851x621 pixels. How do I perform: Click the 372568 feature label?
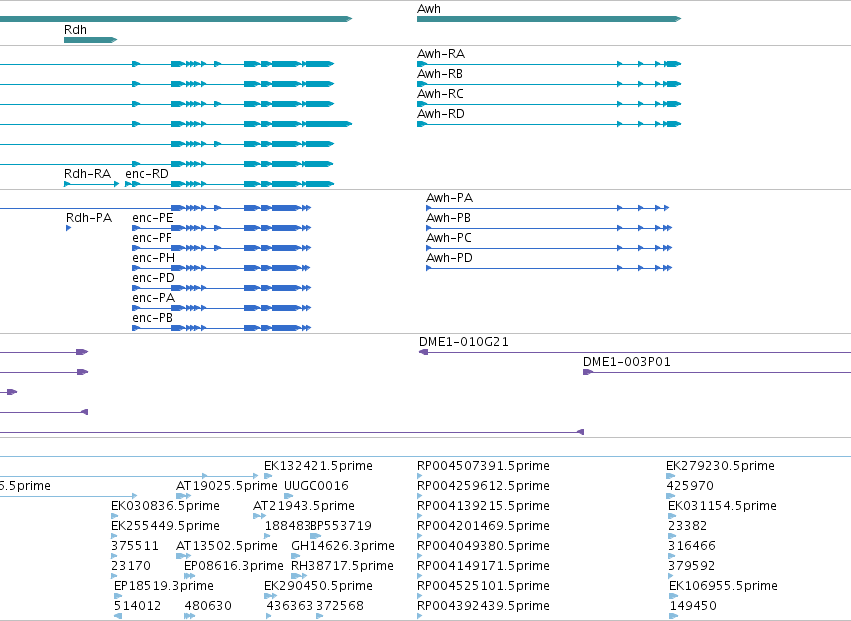[340, 606]
